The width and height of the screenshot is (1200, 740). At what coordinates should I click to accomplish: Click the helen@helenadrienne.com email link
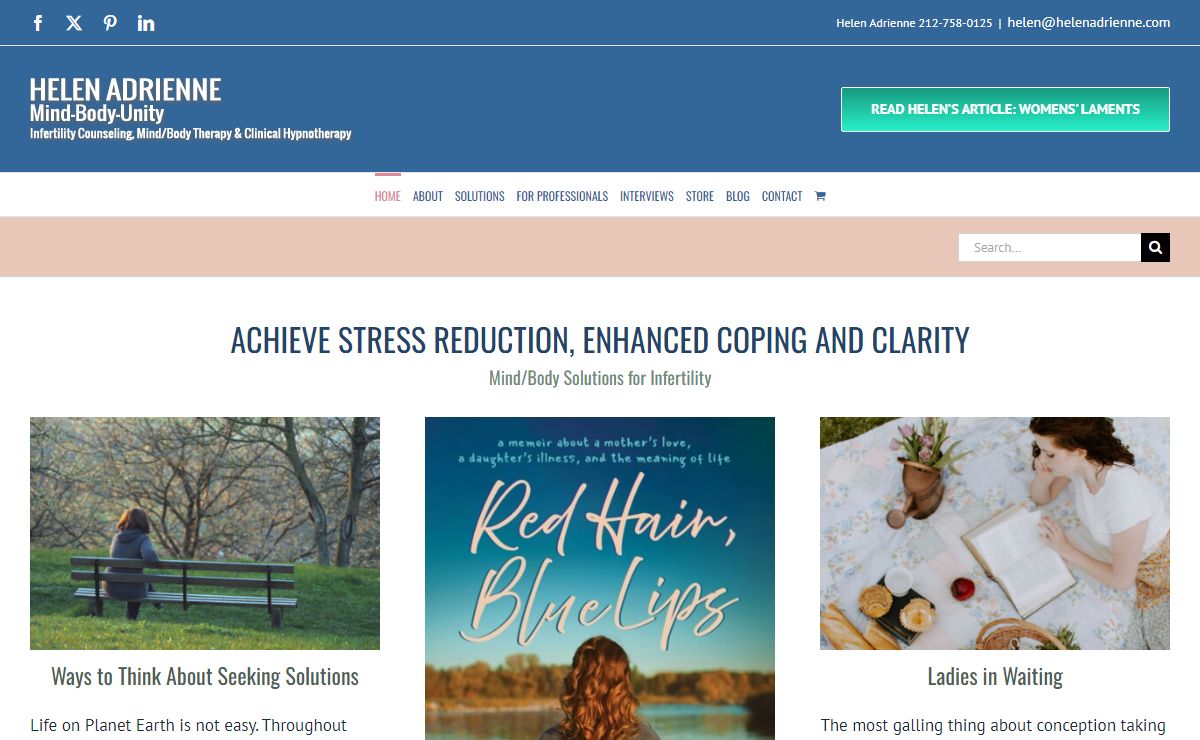(x=1089, y=22)
